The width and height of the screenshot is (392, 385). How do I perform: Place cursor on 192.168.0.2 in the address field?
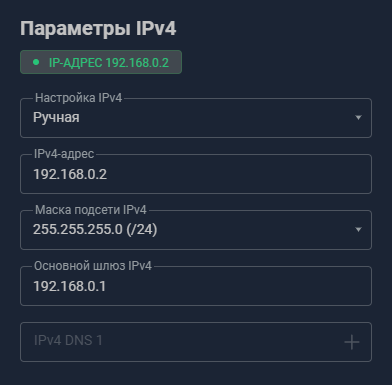pyautogui.click(x=70, y=174)
